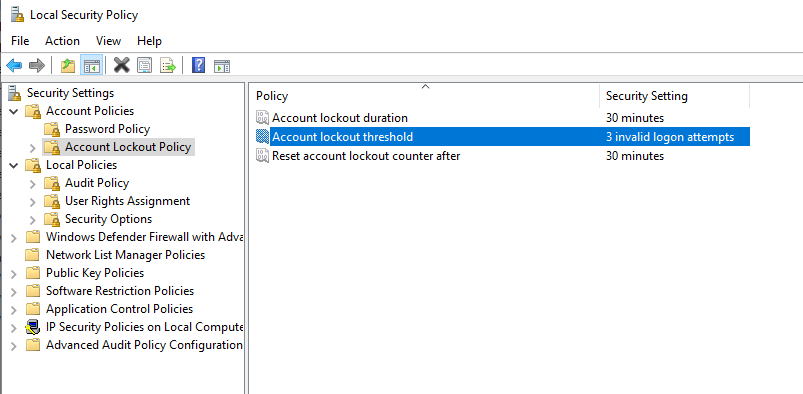803x394 pixels.
Task: Select Security Settings in the tree
Action: point(70,93)
